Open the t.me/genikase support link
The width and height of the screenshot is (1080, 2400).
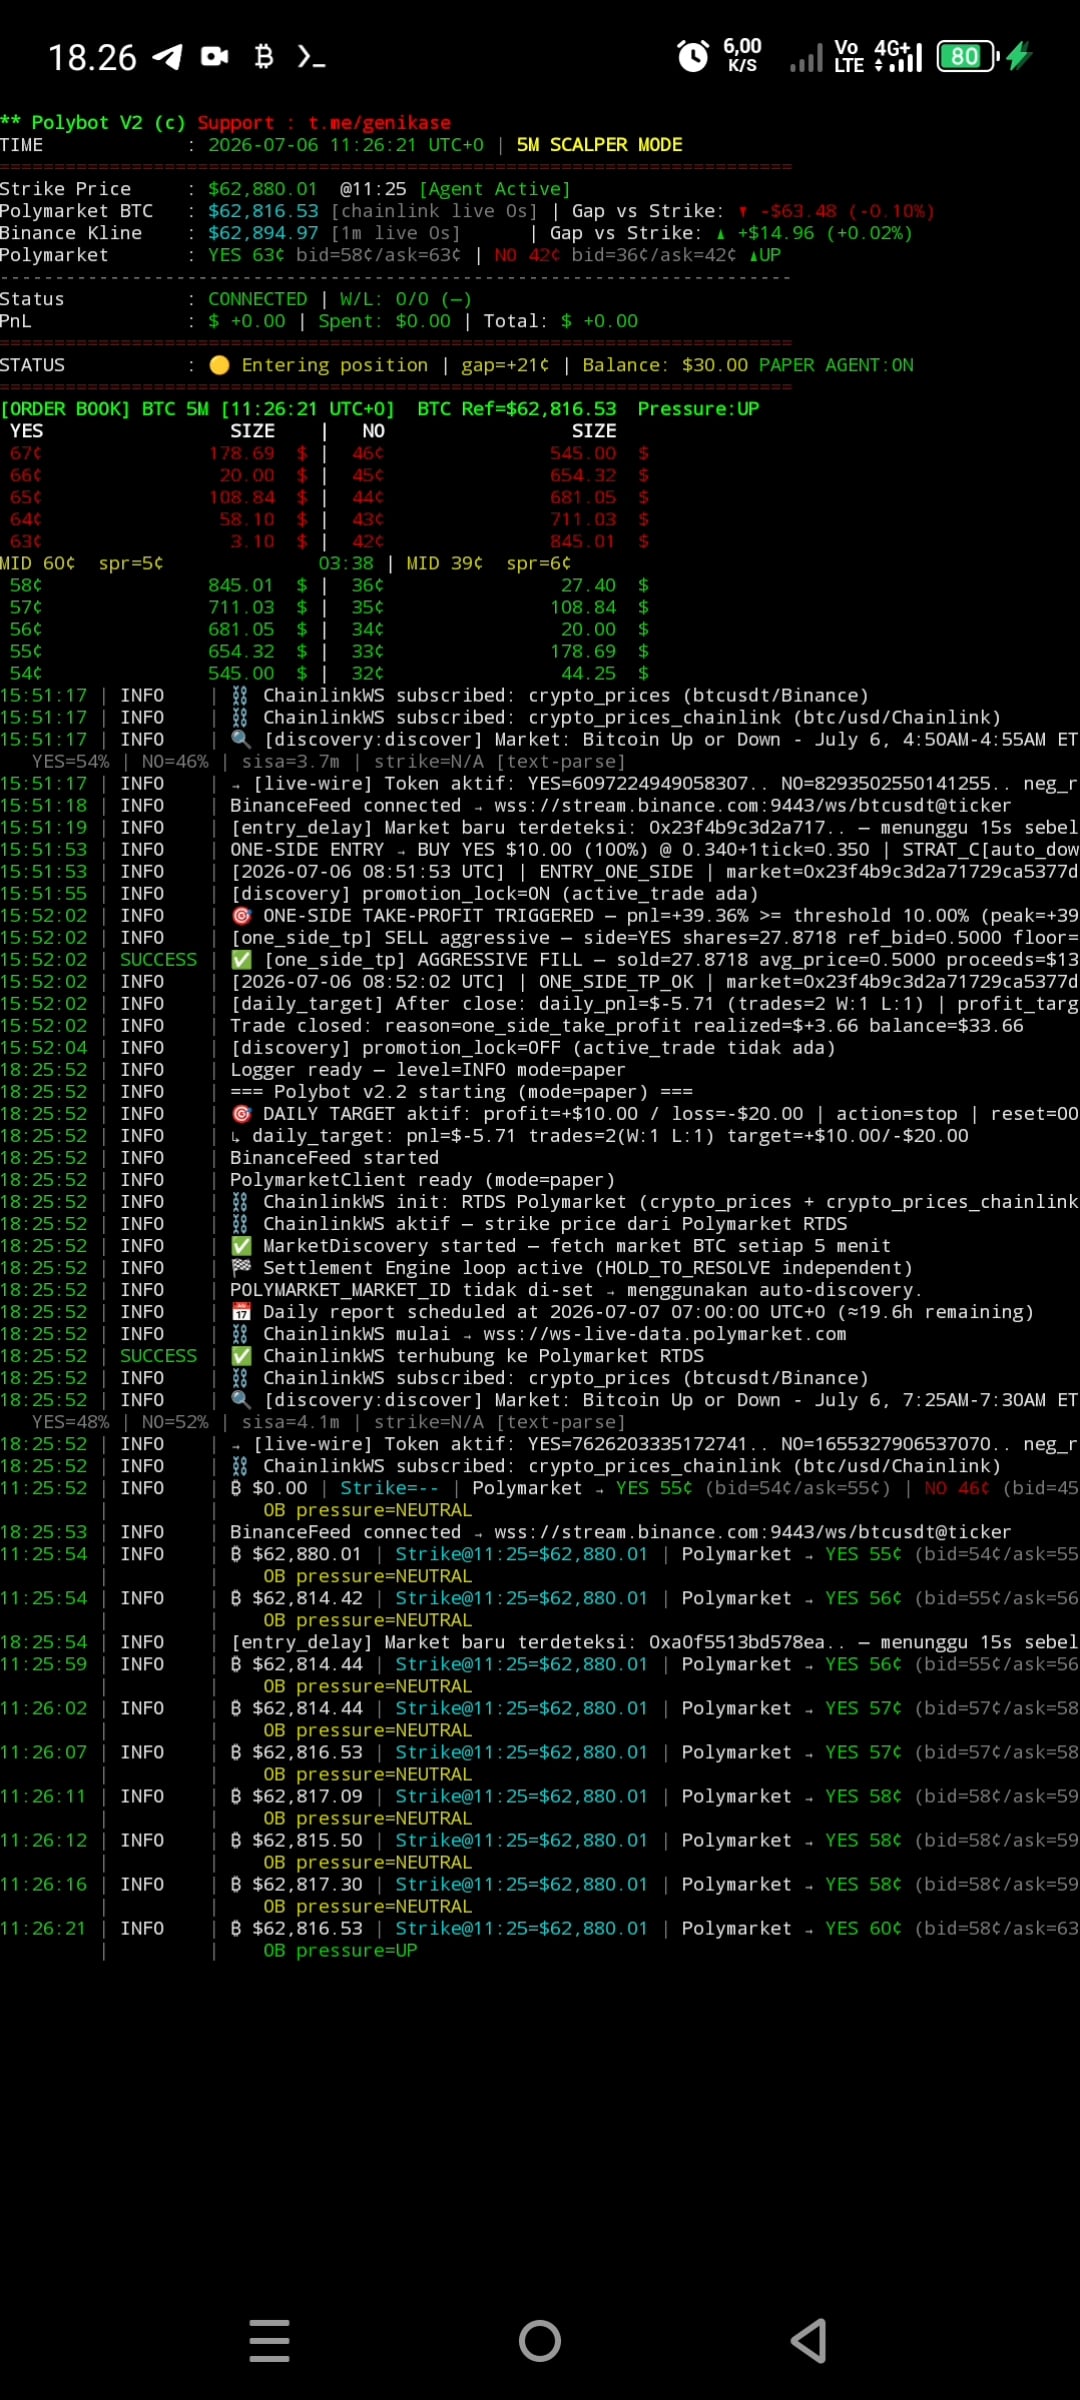(x=379, y=122)
